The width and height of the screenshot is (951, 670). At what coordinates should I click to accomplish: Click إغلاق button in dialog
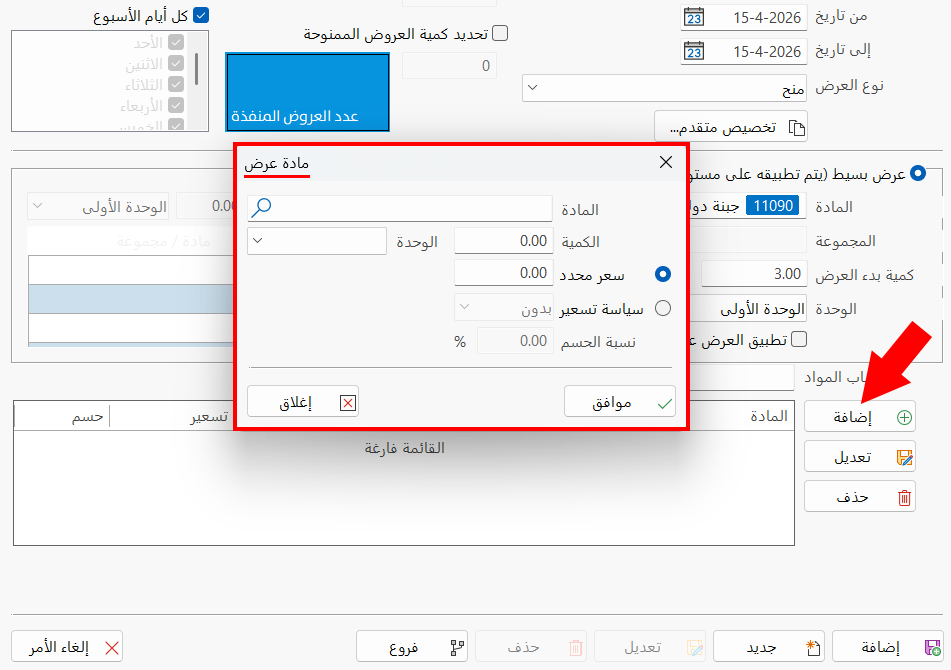pyautogui.click(x=303, y=401)
